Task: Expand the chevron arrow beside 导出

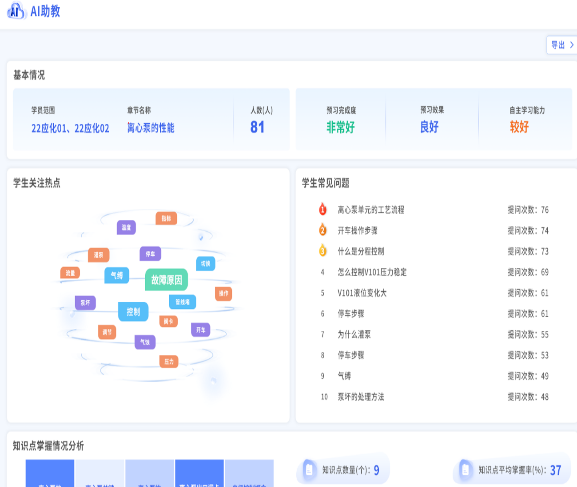Action: (x=571, y=45)
